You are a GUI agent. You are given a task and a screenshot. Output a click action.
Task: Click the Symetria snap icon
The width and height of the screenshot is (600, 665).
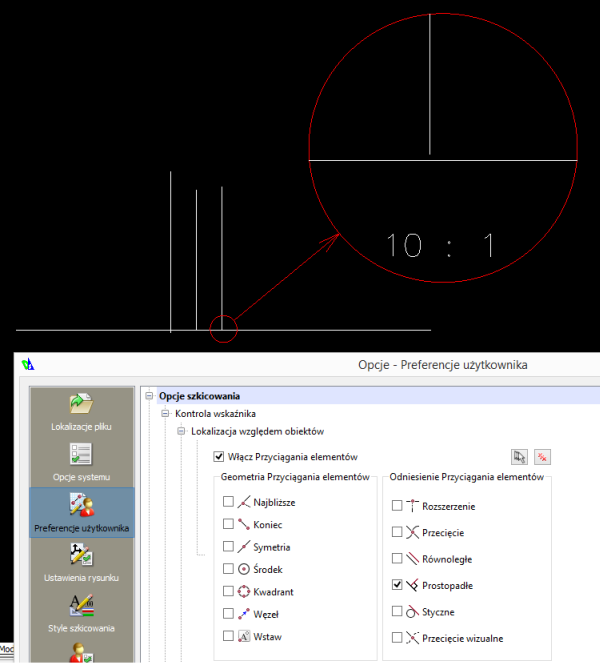(244, 547)
